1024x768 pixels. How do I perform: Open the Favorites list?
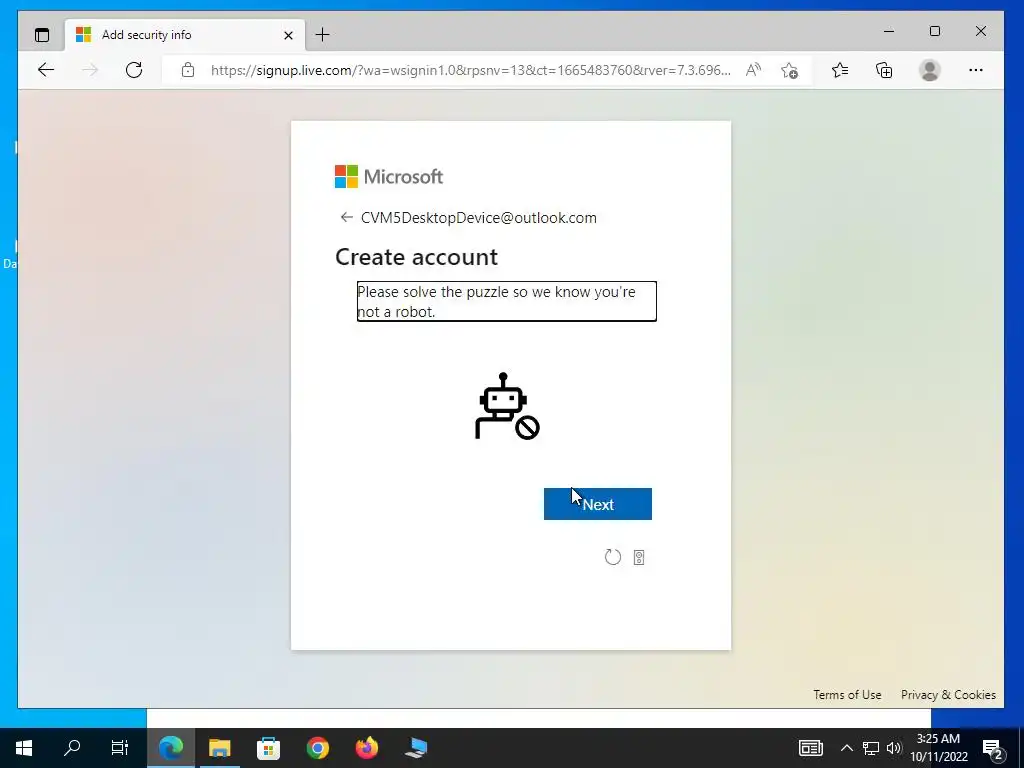[x=840, y=70]
